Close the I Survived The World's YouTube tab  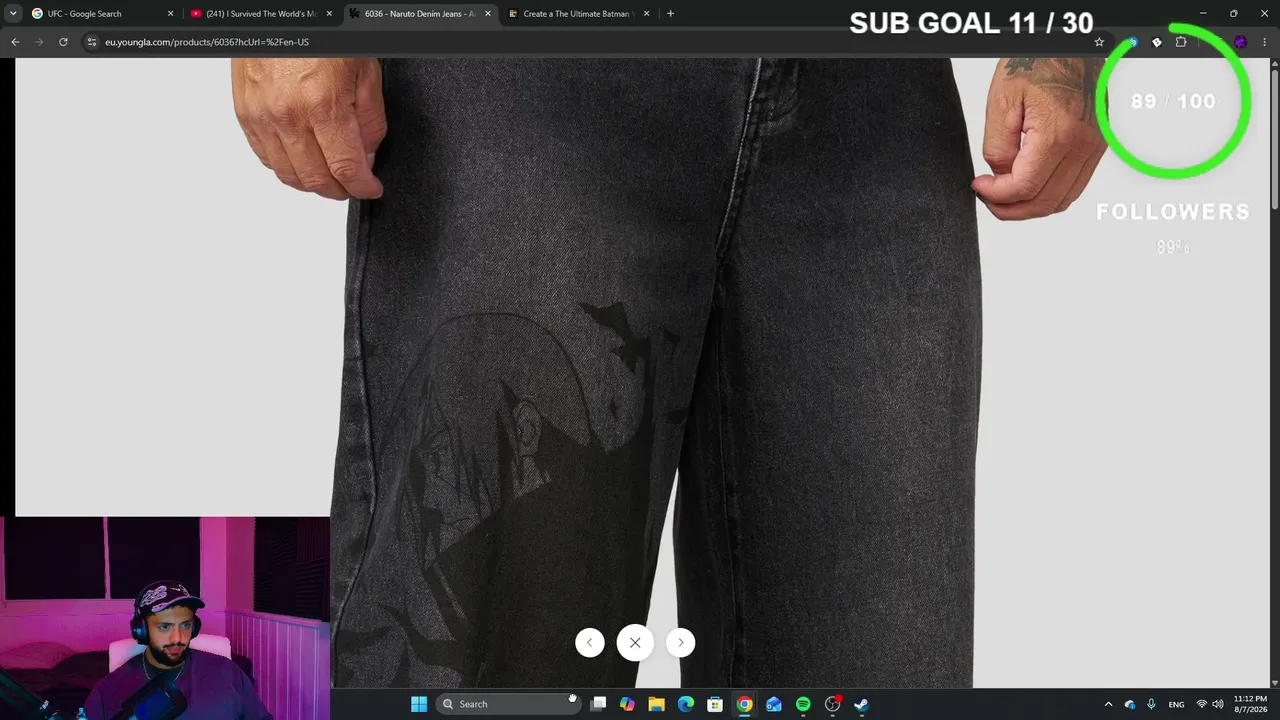coord(329,14)
